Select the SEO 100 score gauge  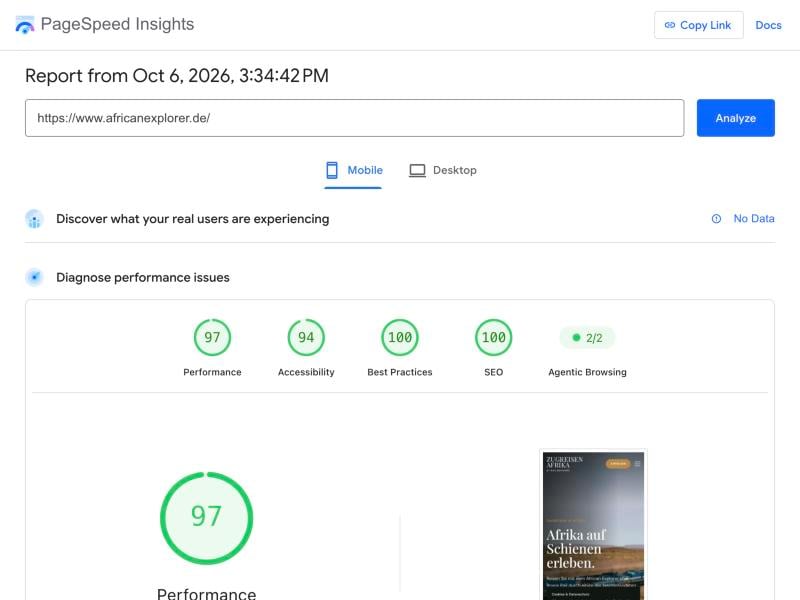[x=493, y=337]
